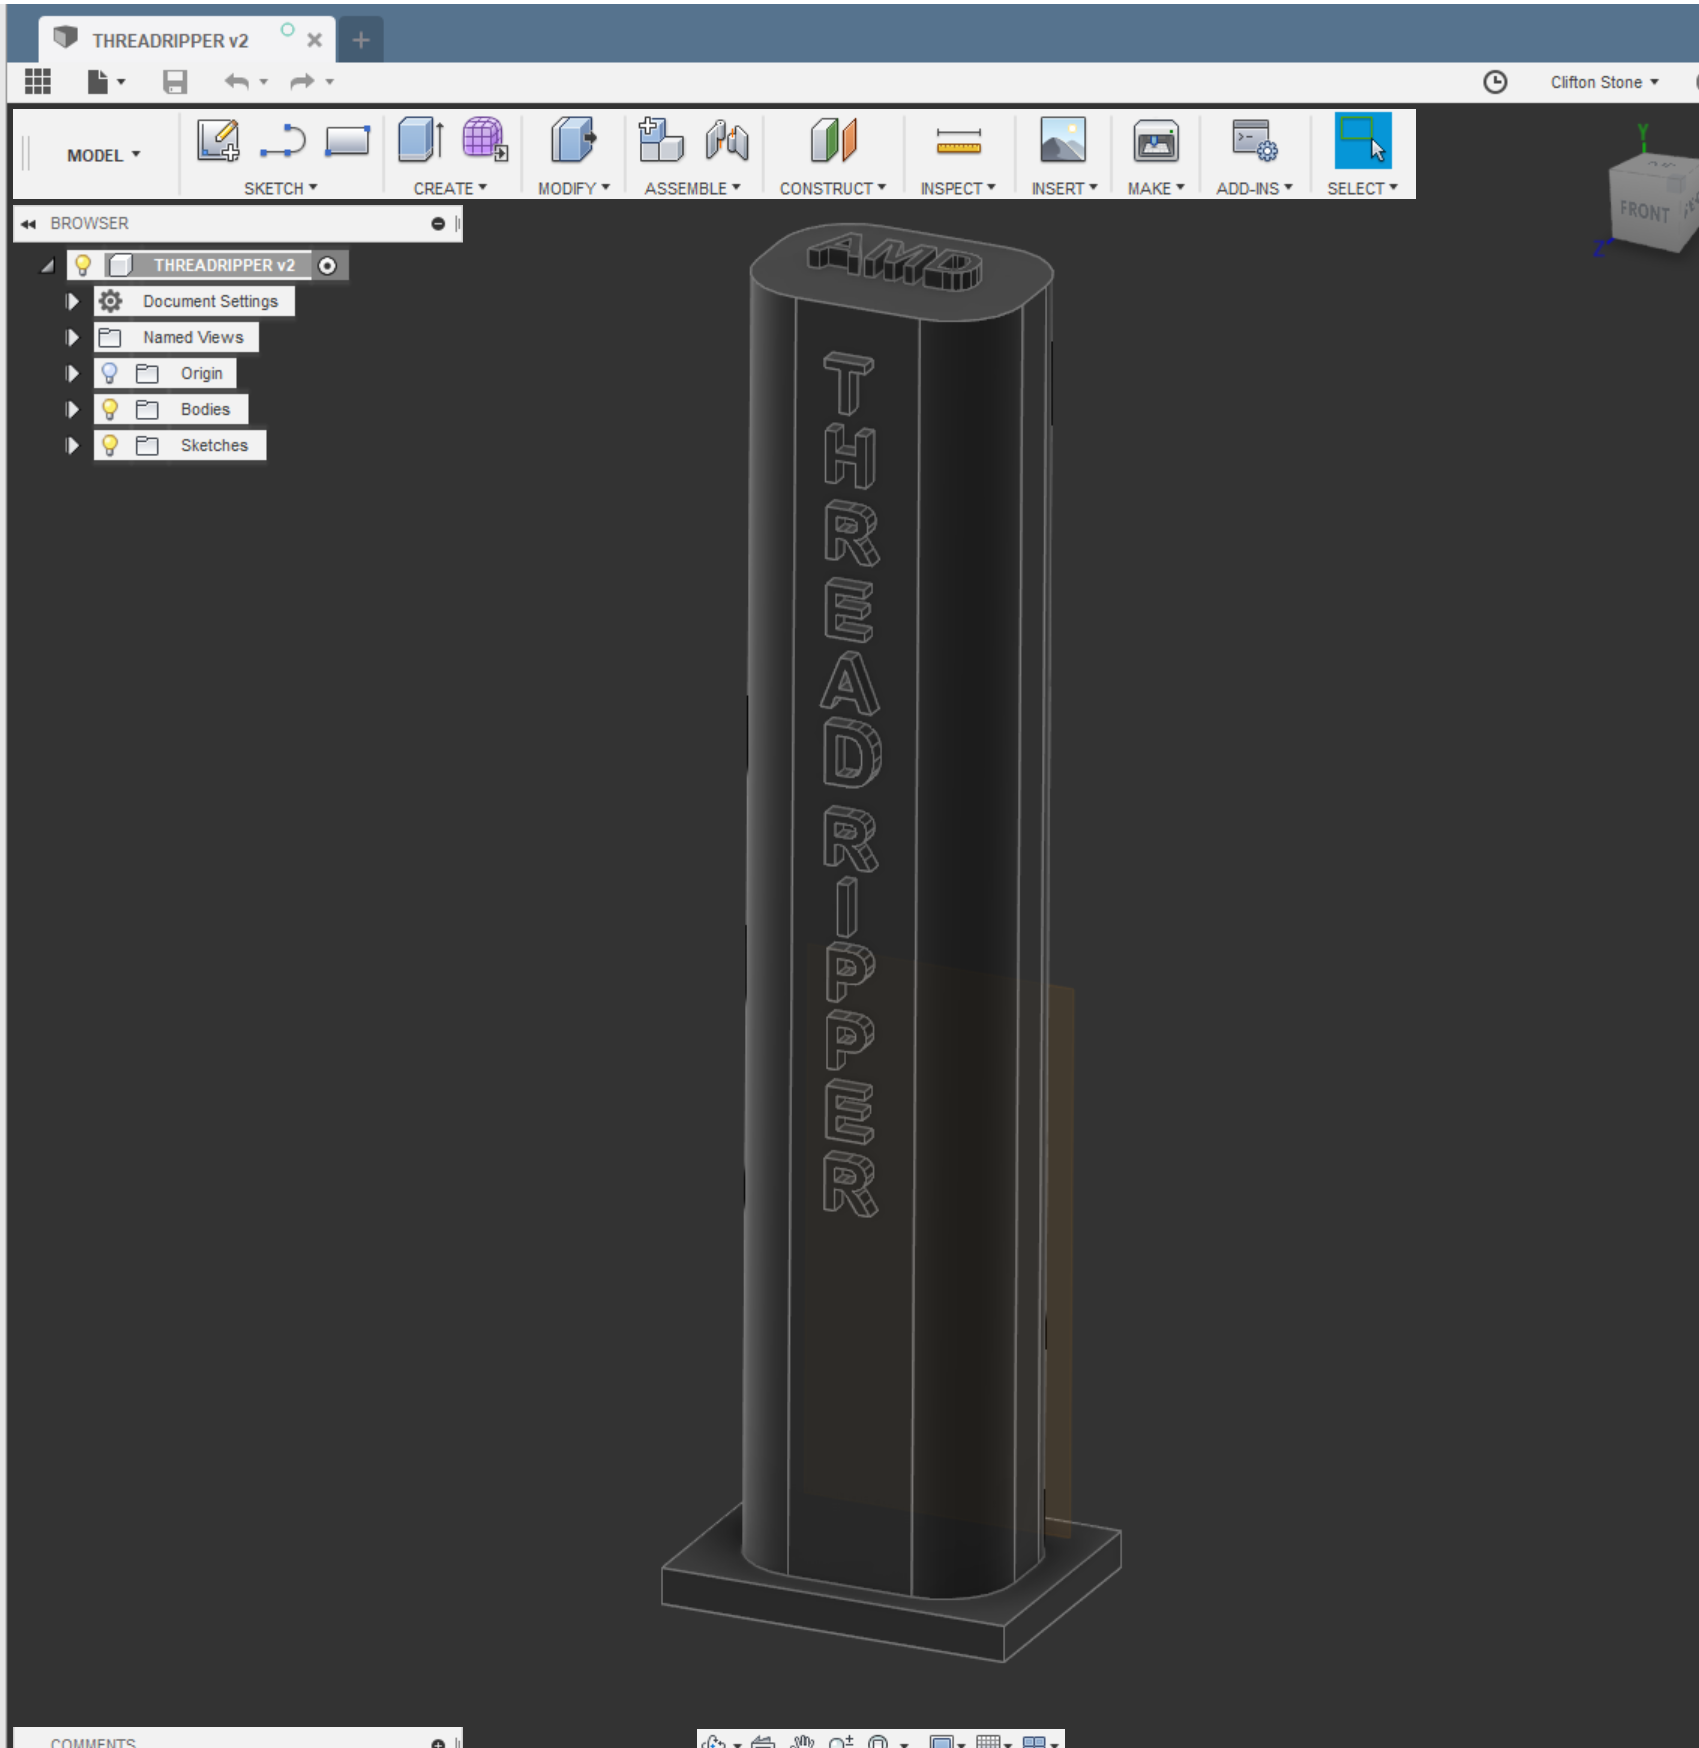Click the New Component icon

660,140
